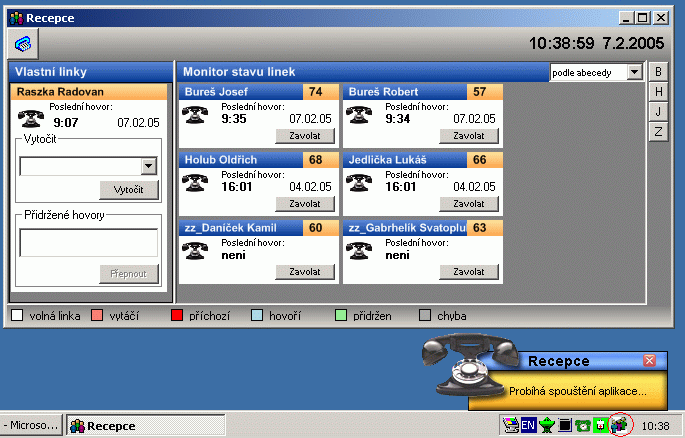Click Zavolat for Jedlička Lukáš
This screenshot has height=438, width=685.
[469, 204]
